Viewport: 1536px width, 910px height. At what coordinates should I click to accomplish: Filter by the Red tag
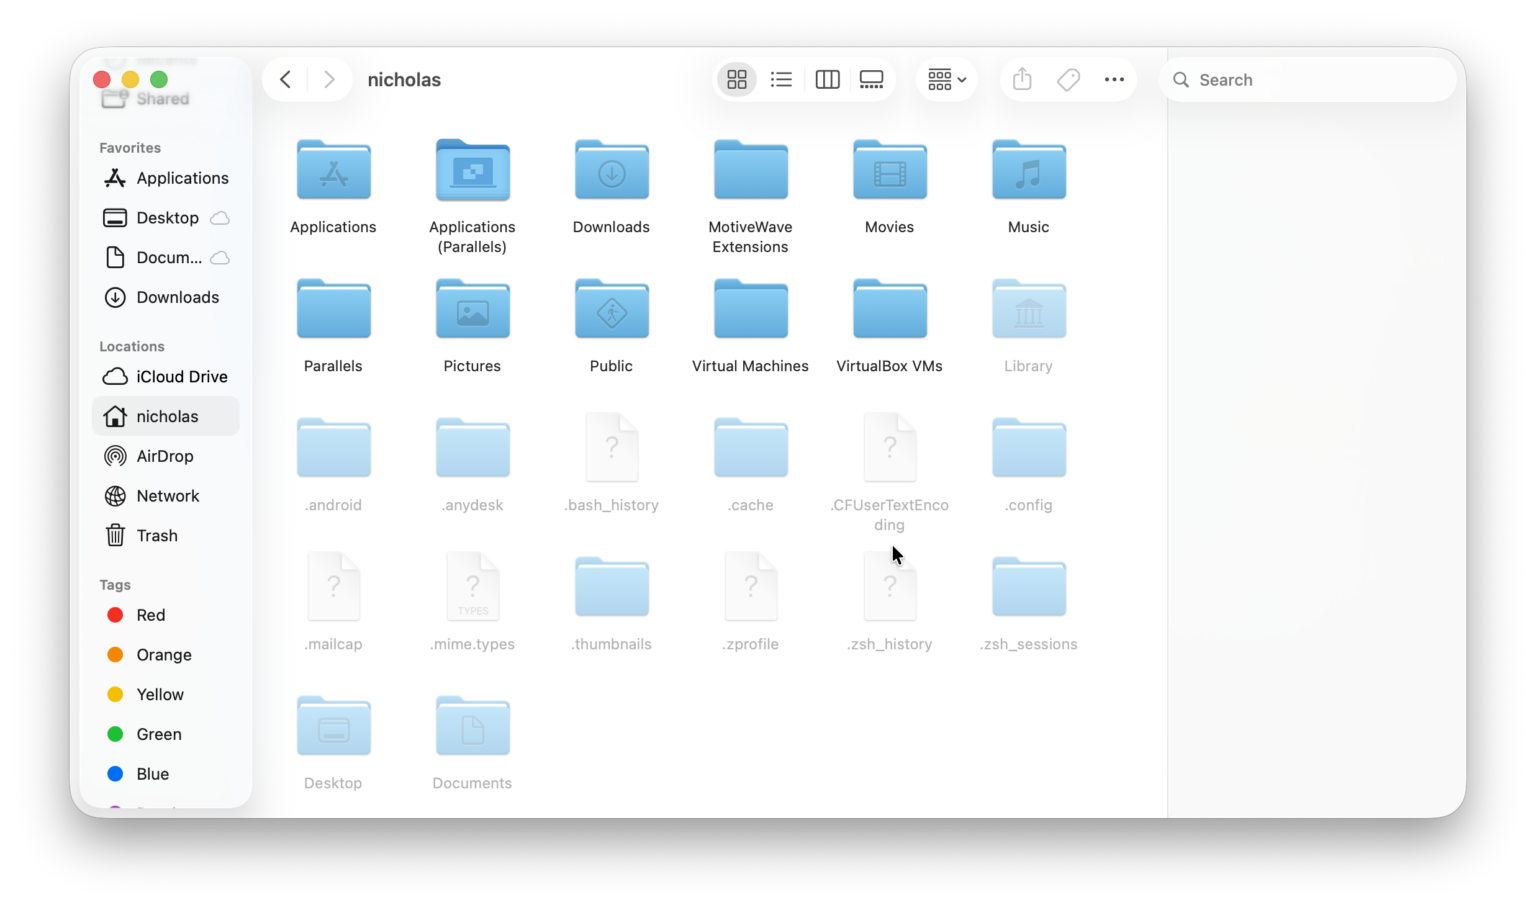tap(166, 615)
